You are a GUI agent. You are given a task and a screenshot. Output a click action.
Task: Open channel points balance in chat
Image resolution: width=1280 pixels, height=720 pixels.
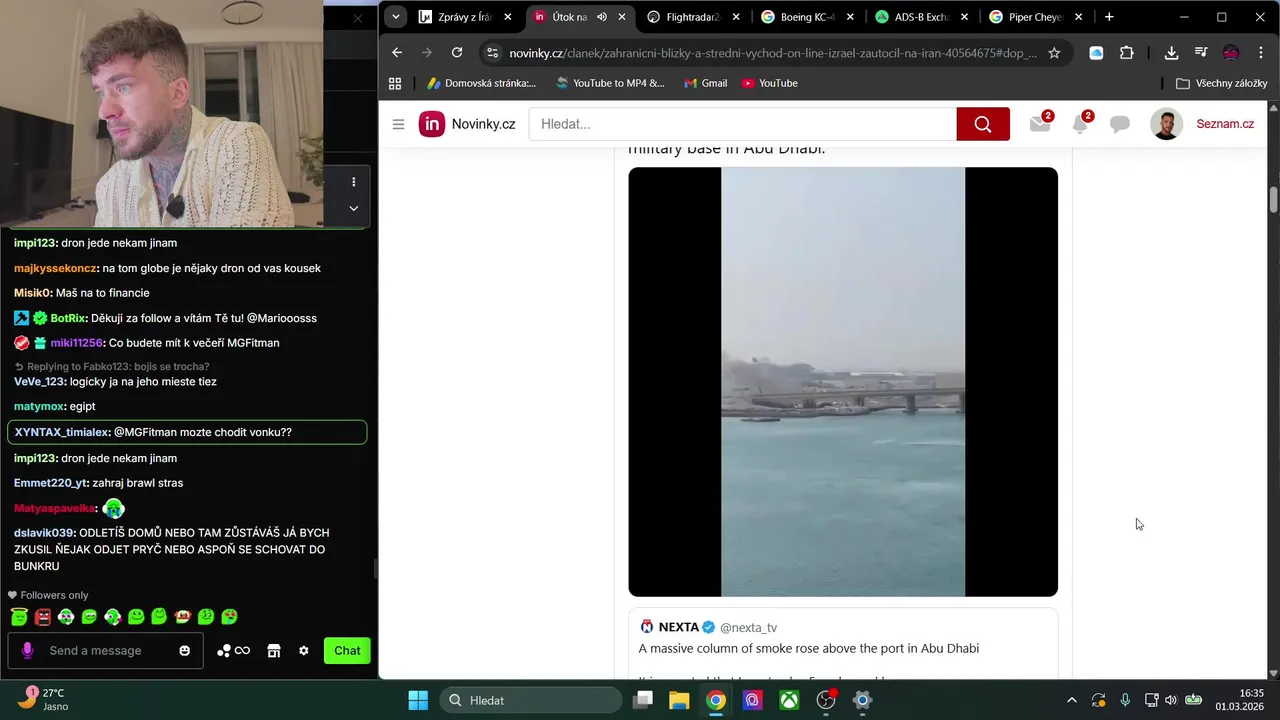233,651
